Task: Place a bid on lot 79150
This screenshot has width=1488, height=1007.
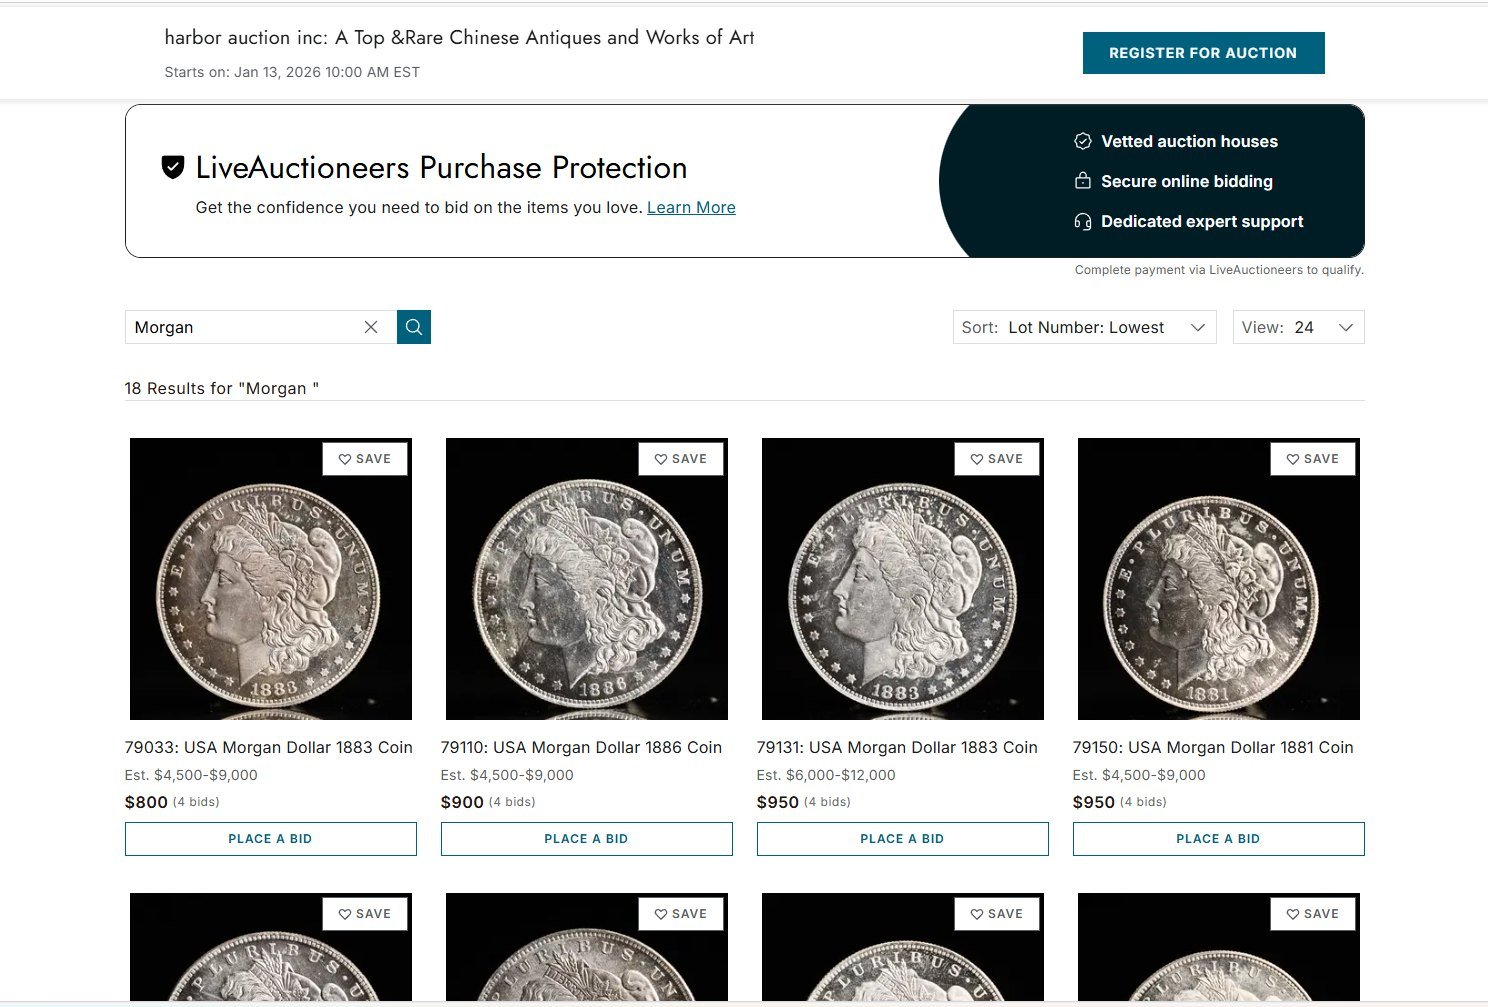Action: [1218, 839]
